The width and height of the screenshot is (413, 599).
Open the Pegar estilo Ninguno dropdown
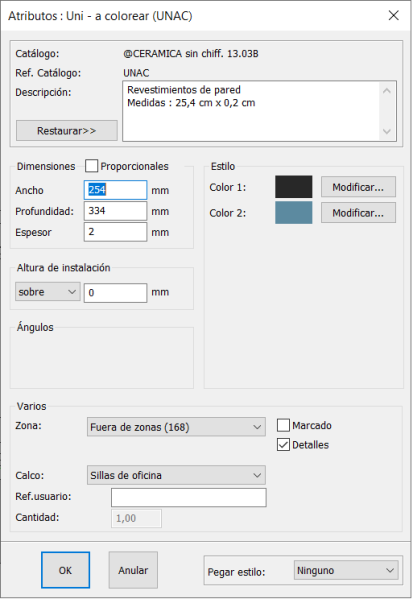pyautogui.click(x=346, y=571)
